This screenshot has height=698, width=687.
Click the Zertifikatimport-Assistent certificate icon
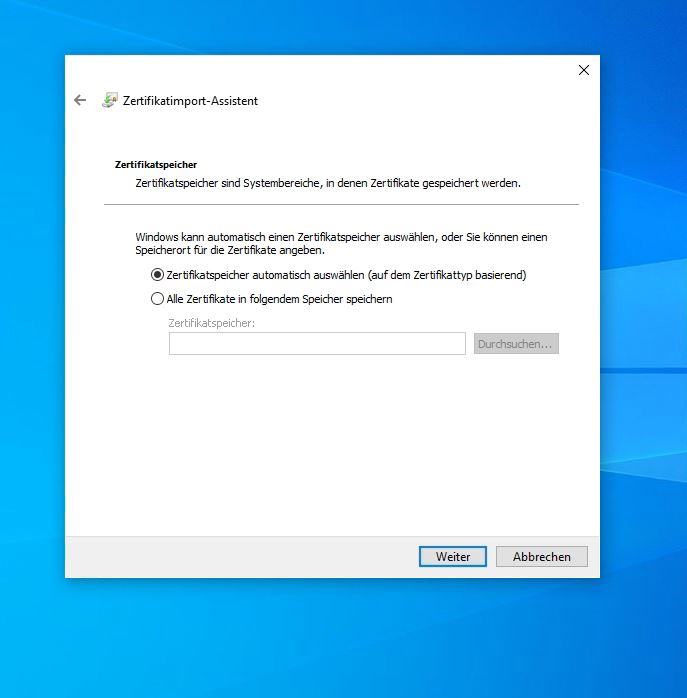point(110,101)
